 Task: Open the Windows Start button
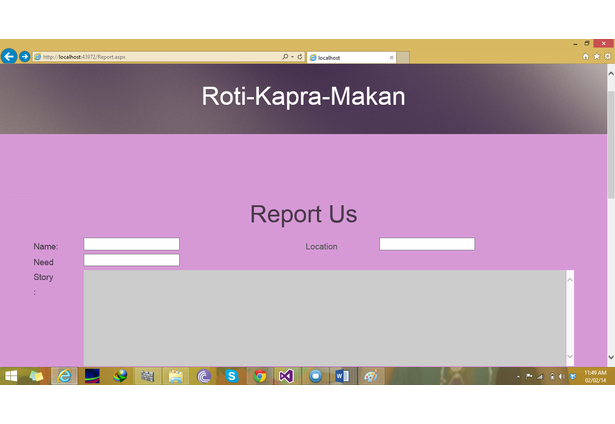(11, 376)
